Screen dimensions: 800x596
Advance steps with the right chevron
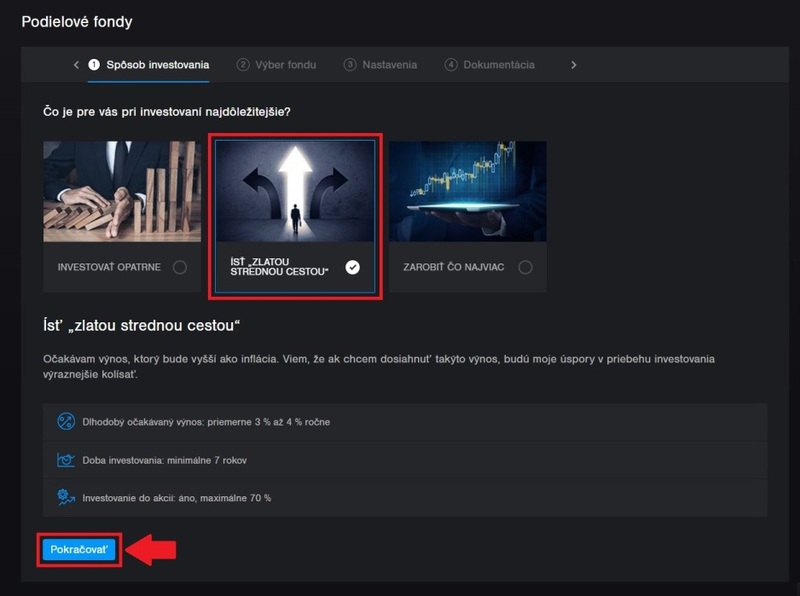tap(573, 65)
